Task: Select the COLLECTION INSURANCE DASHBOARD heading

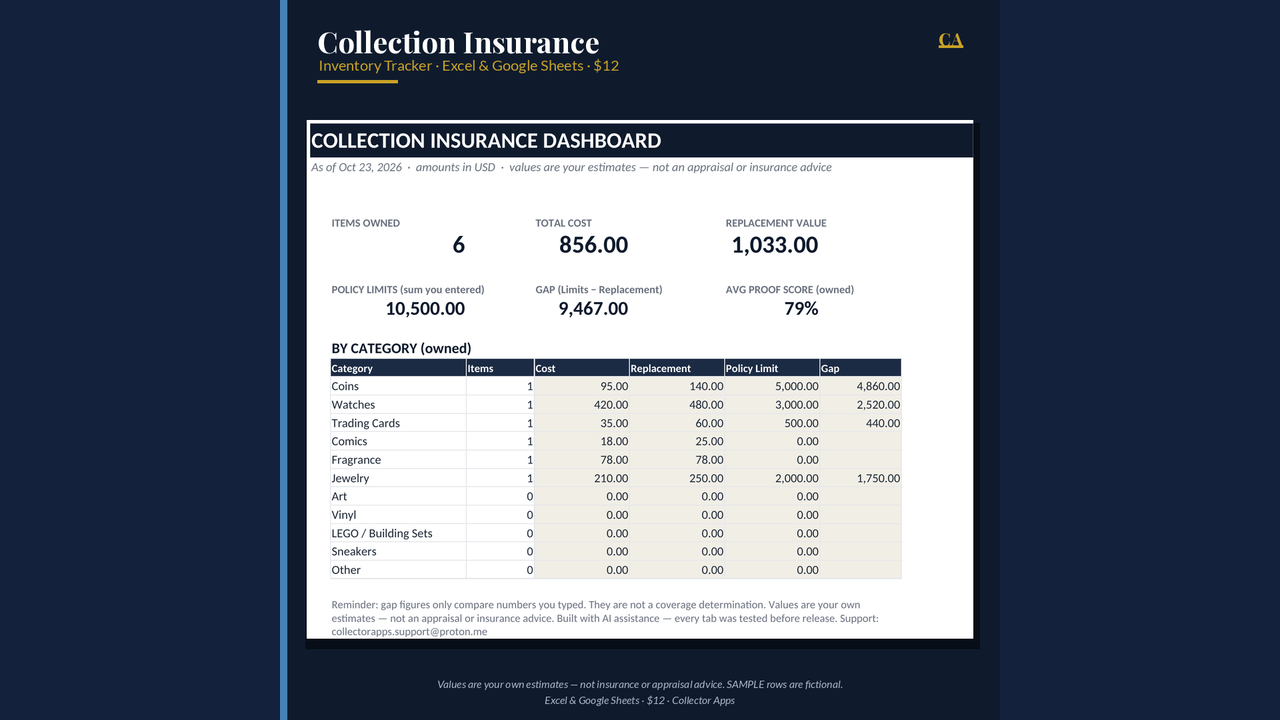Action: click(x=486, y=141)
